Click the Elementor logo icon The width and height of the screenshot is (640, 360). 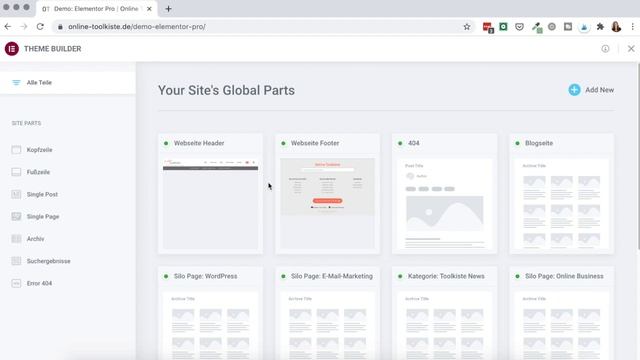[x=12, y=49]
